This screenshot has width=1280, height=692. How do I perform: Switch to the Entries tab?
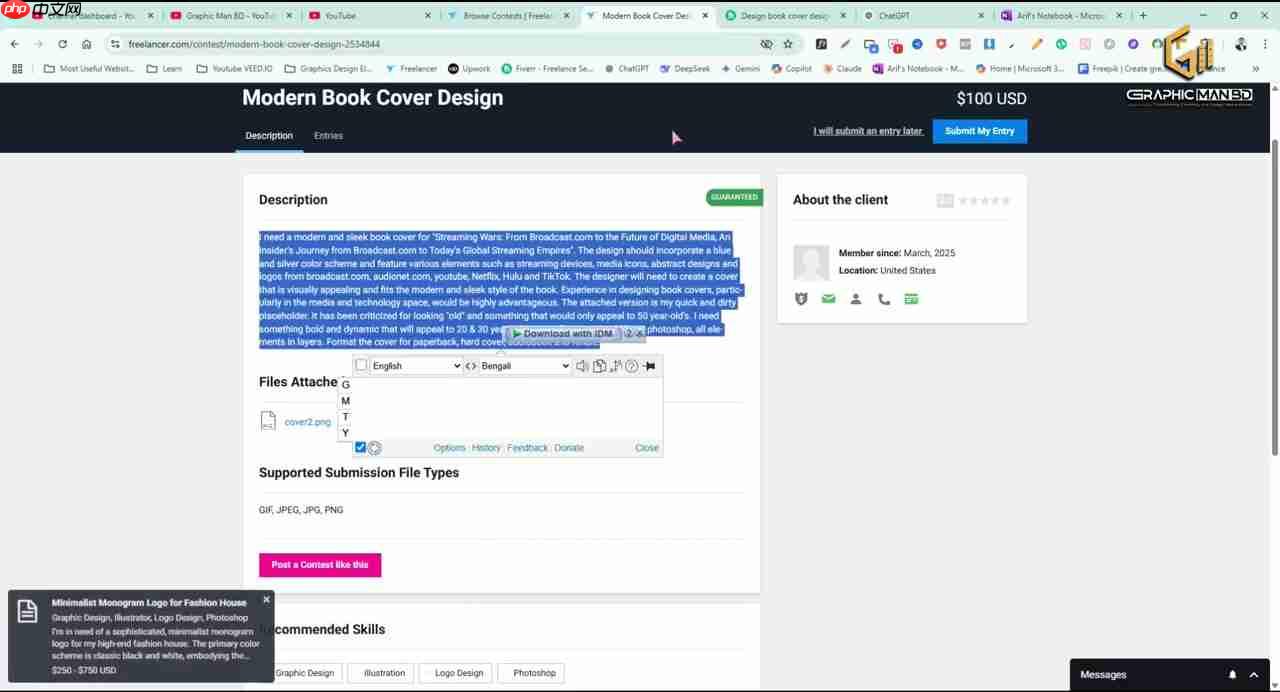coord(328,136)
